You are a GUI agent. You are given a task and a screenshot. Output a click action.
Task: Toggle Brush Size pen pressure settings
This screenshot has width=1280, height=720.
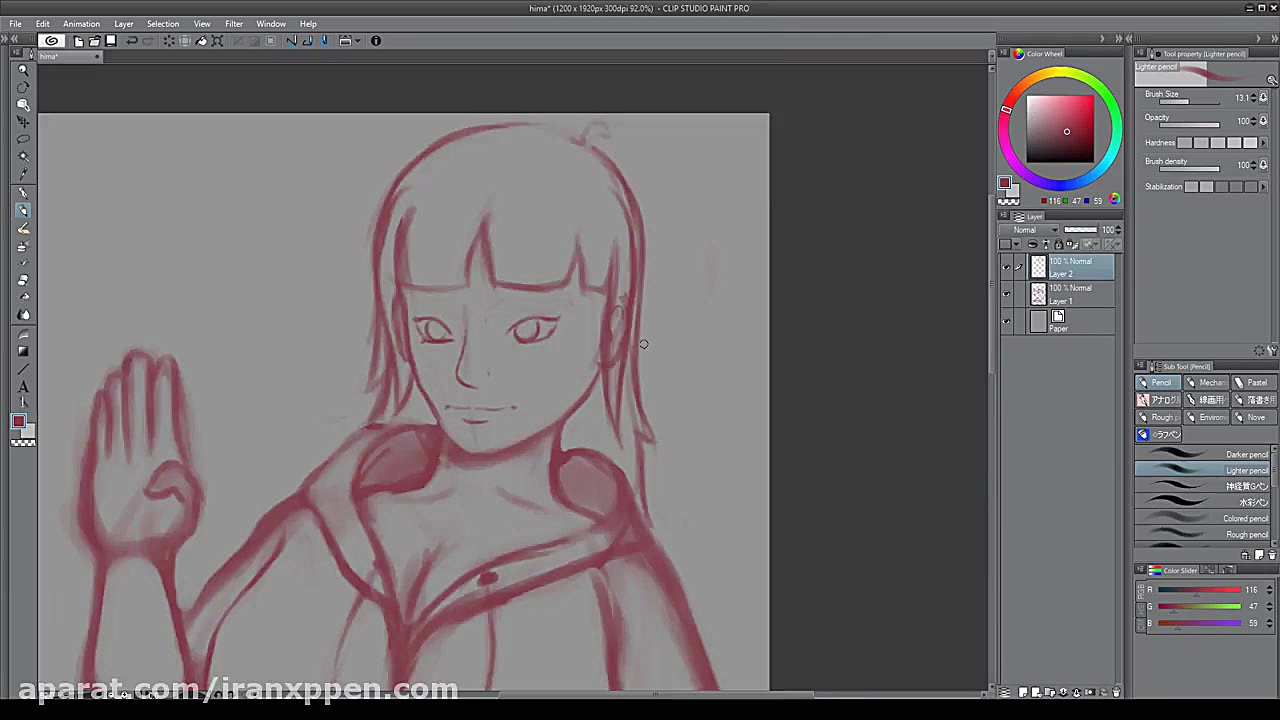pos(1264,98)
